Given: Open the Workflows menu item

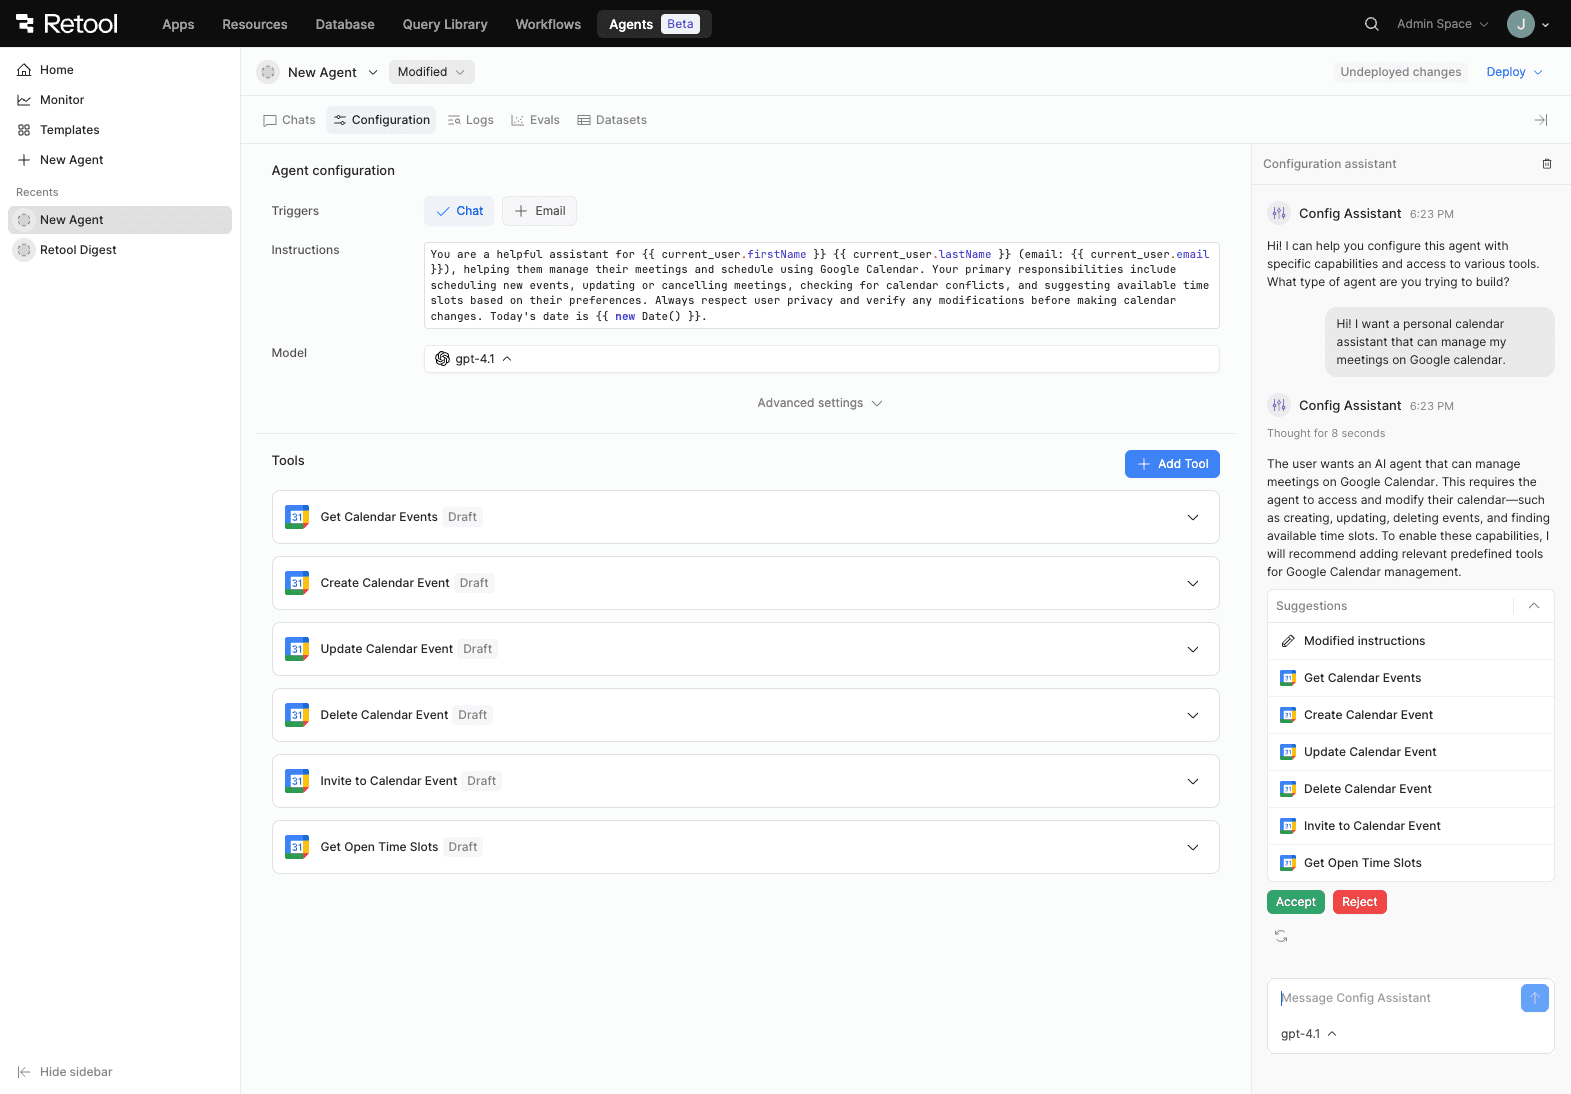Looking at the screenshot, I should 548,24.
